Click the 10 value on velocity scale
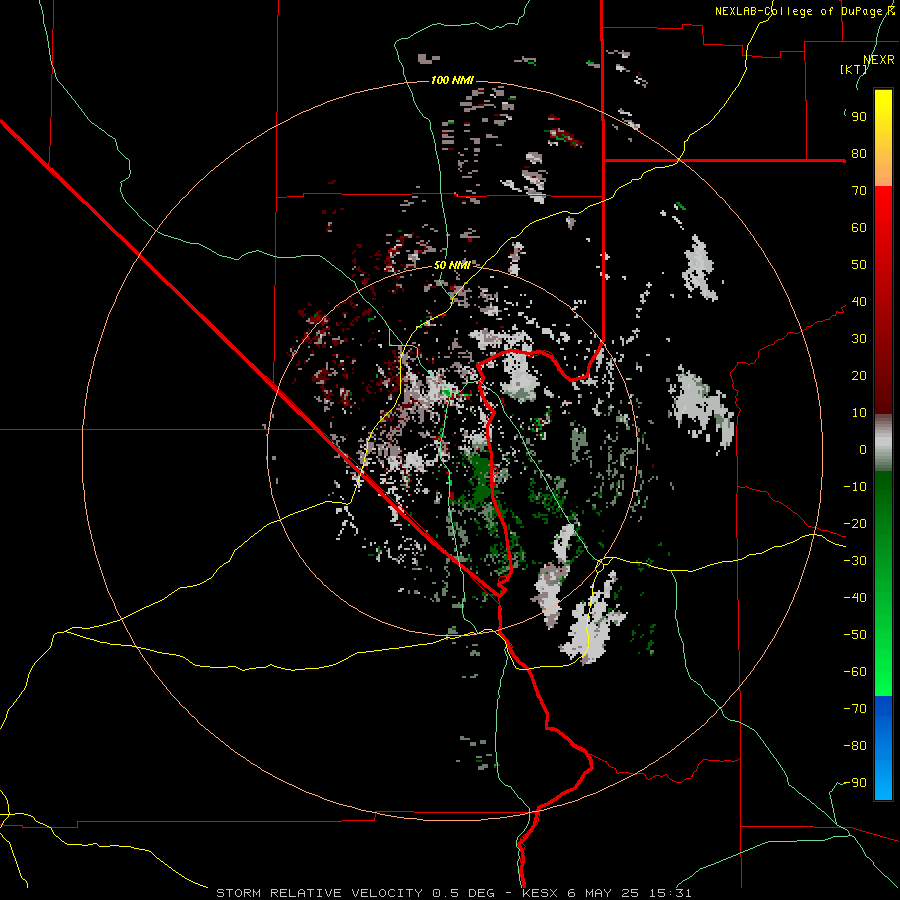This screenshot has height=900, width=900. click(x=859, y=413)
